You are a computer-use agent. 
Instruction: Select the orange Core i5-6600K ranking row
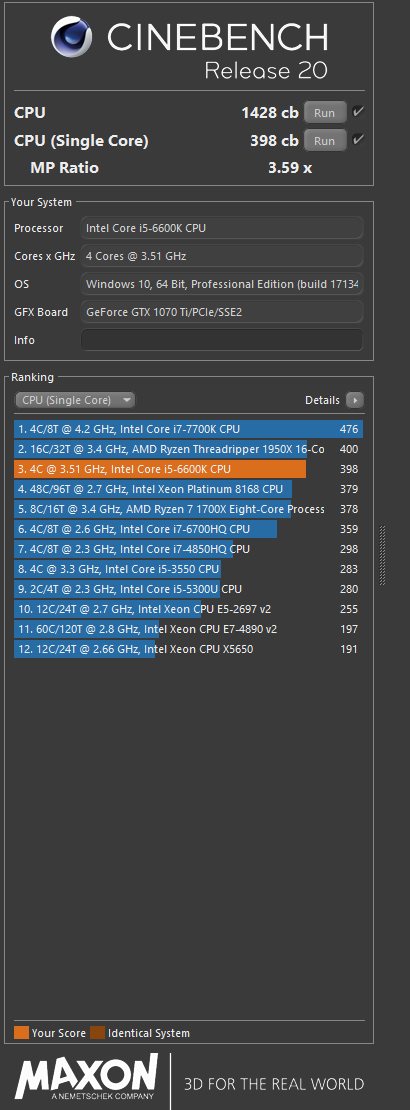(x=188, y=469)
